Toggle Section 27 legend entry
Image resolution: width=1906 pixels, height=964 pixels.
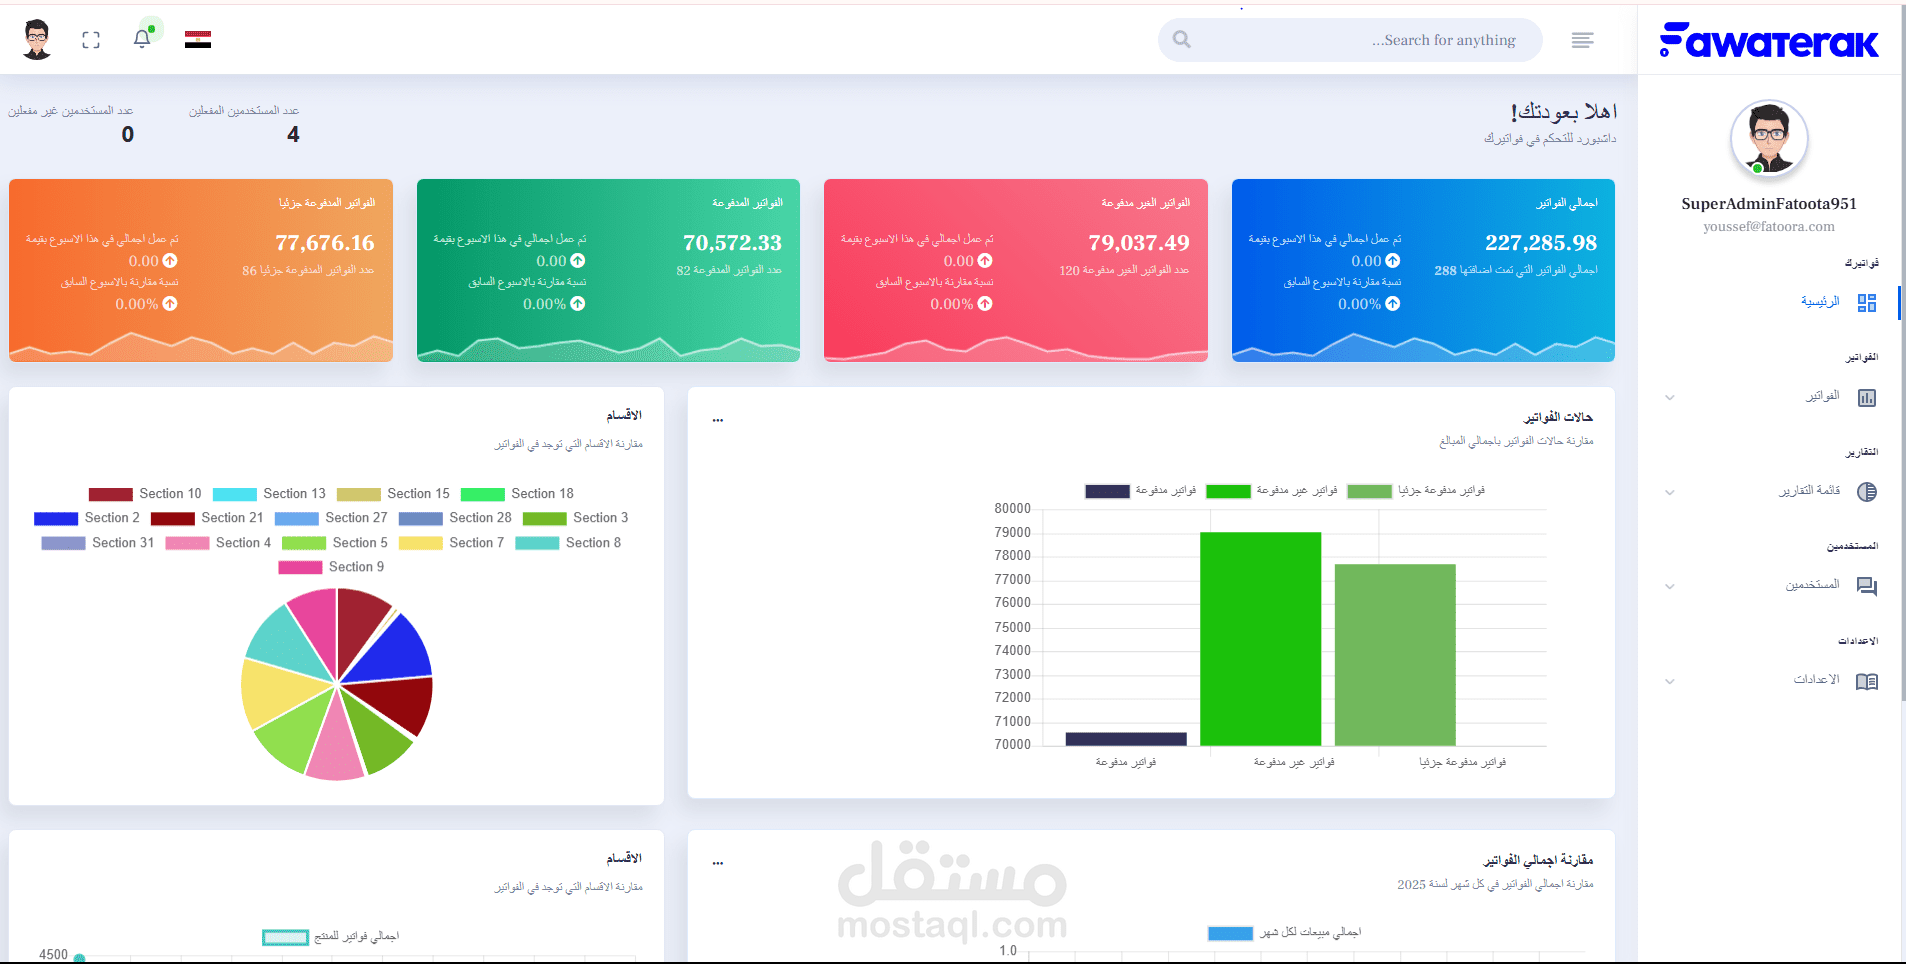(331, 518)
